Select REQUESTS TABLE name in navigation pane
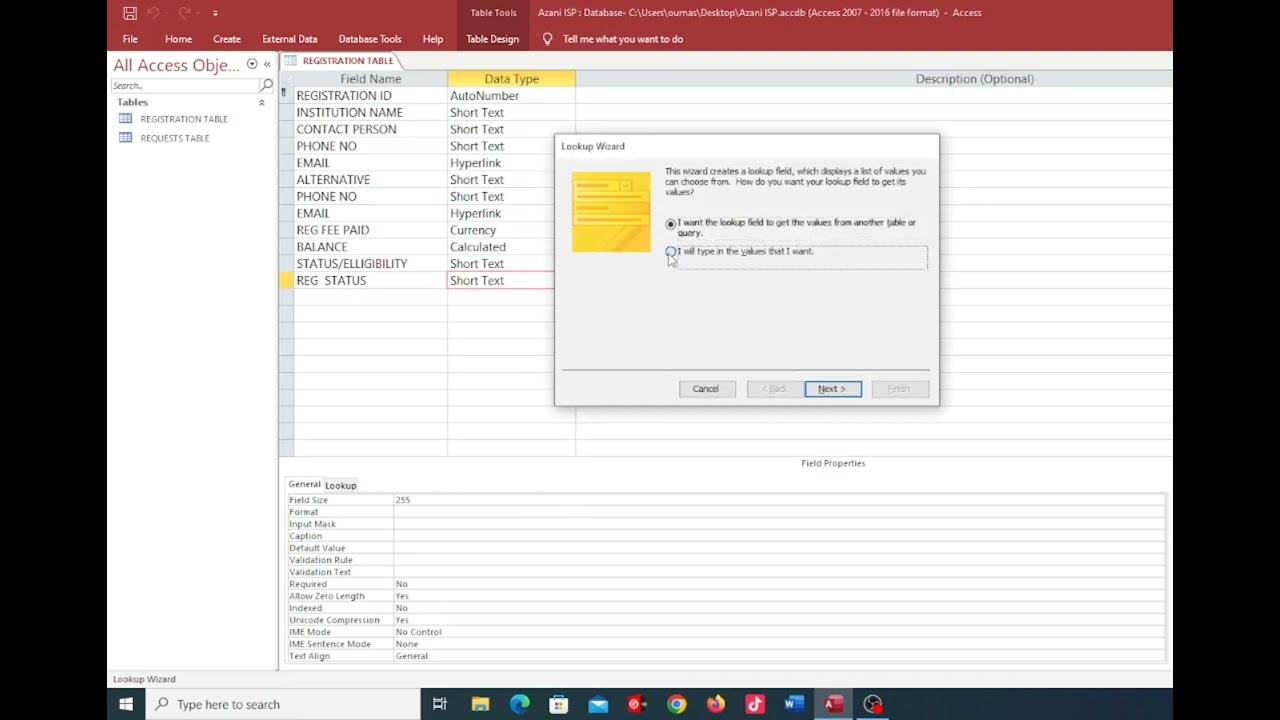Viewport: 1280px width, 720px height. (x=175, y=138)
